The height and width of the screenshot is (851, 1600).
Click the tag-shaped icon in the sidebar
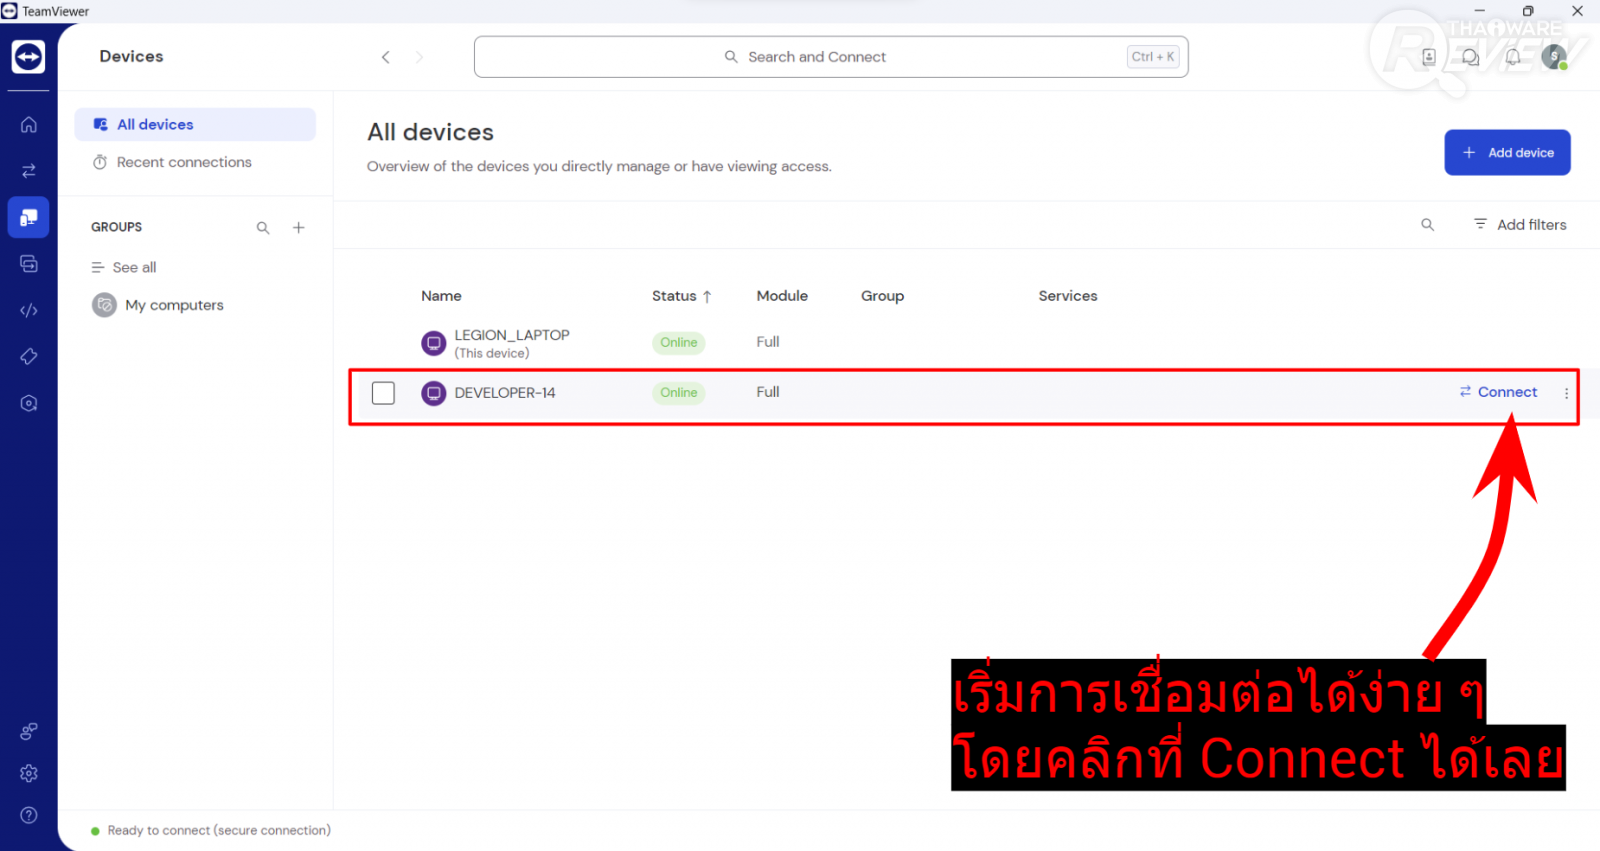(29, 357)
